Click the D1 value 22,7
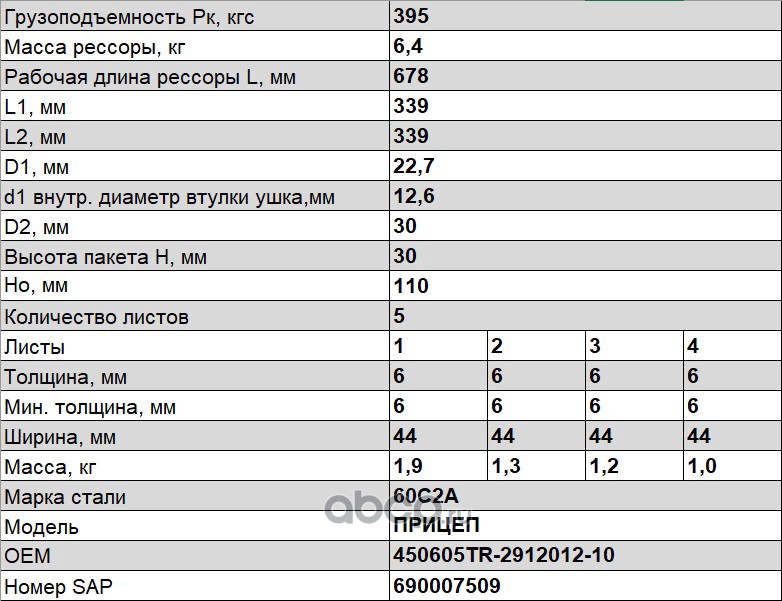 [x=414, y=166]
